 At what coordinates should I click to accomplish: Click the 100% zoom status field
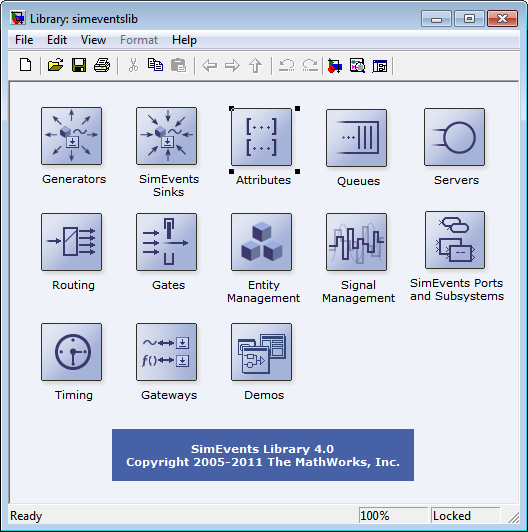pyautogui.click(x=393, y=516)
